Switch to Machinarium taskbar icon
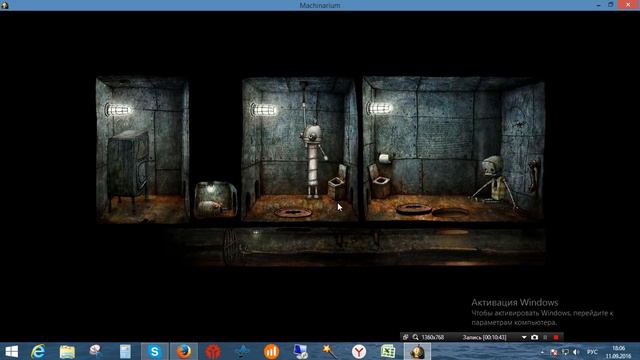The width and height of the screenshot is (640, 360). pyautogui.click(x=417, y=351)
